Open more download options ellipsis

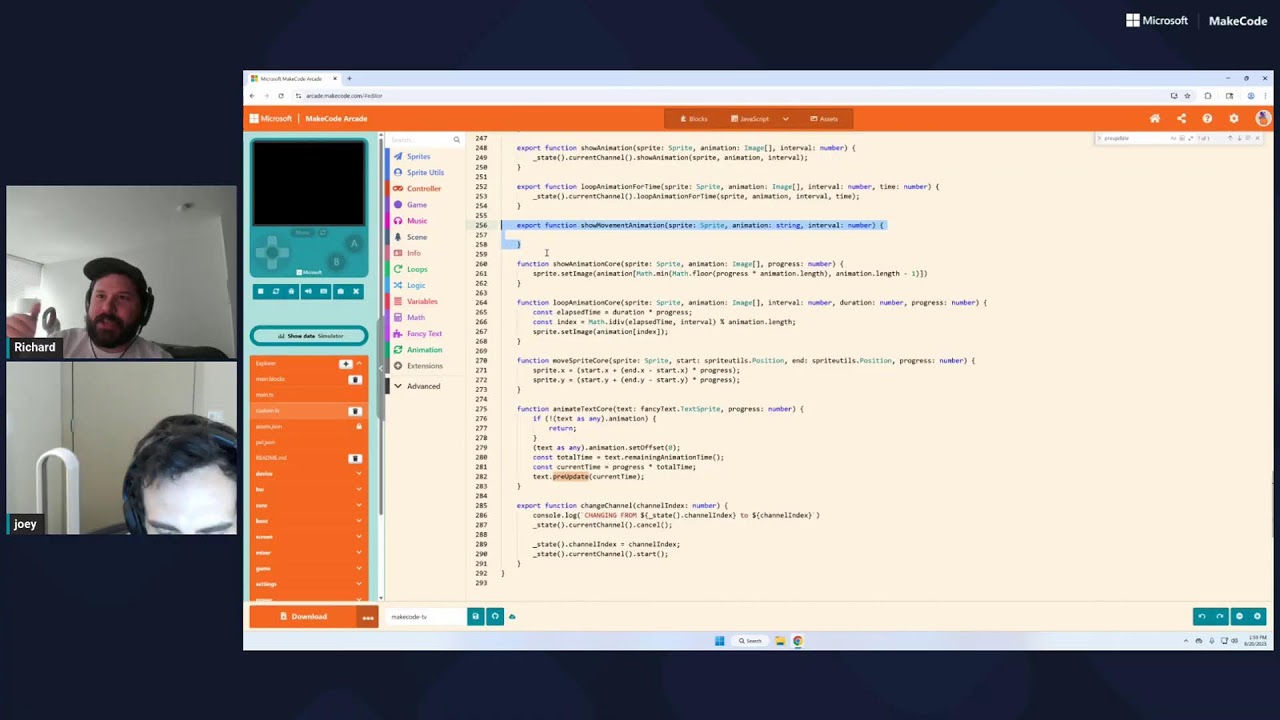368,616
